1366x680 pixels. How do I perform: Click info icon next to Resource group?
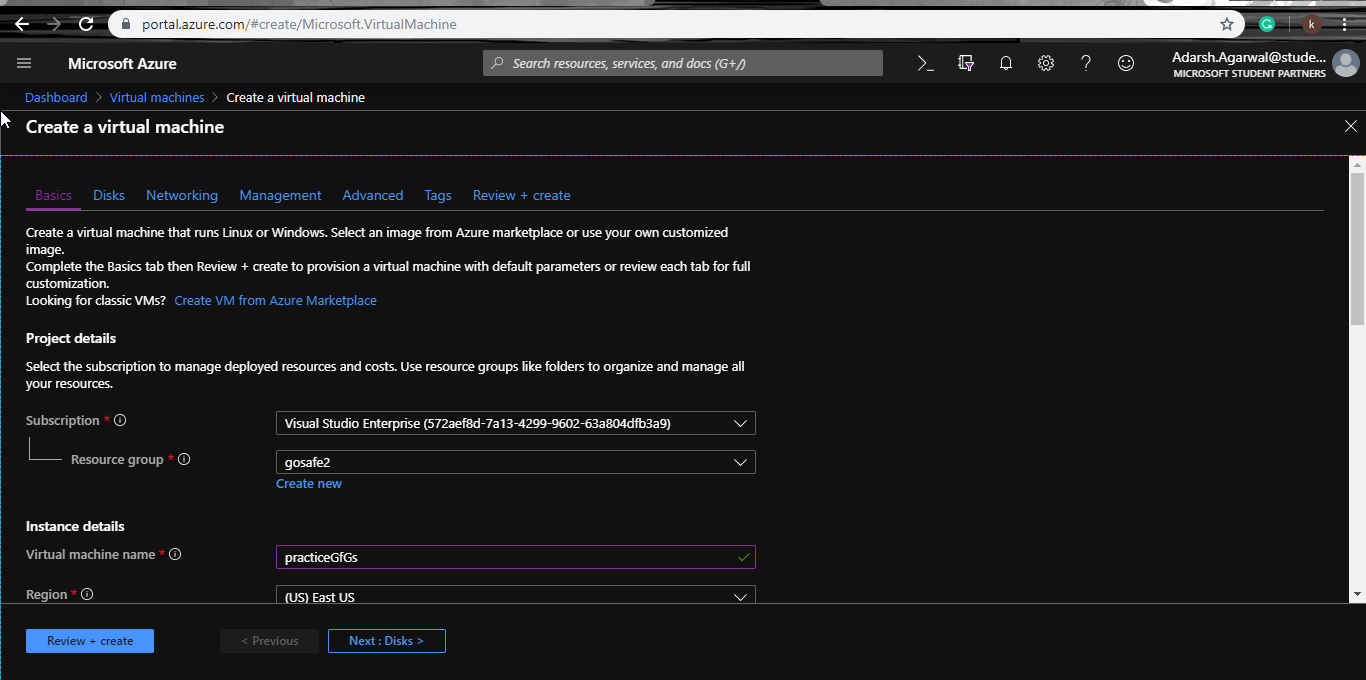(x=184, y=460)
